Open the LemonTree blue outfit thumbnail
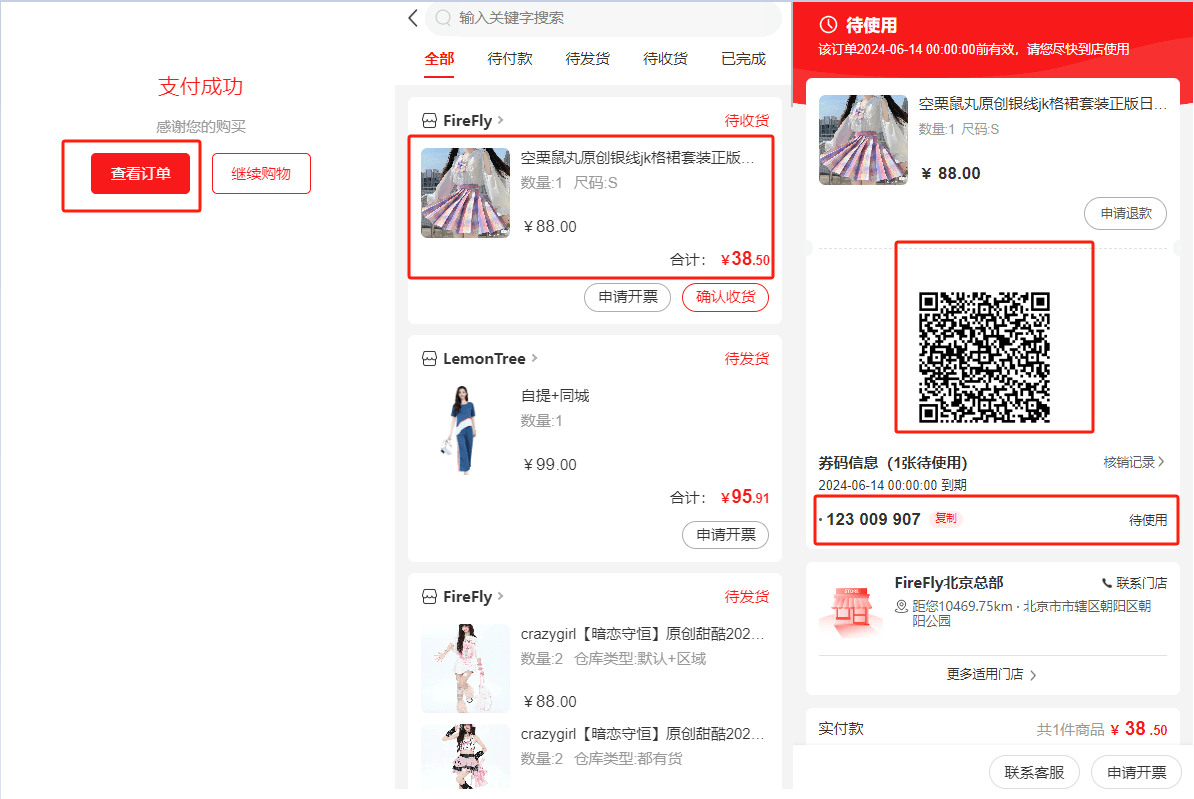This screenshot has width=1194, height=799. [465, 430]
